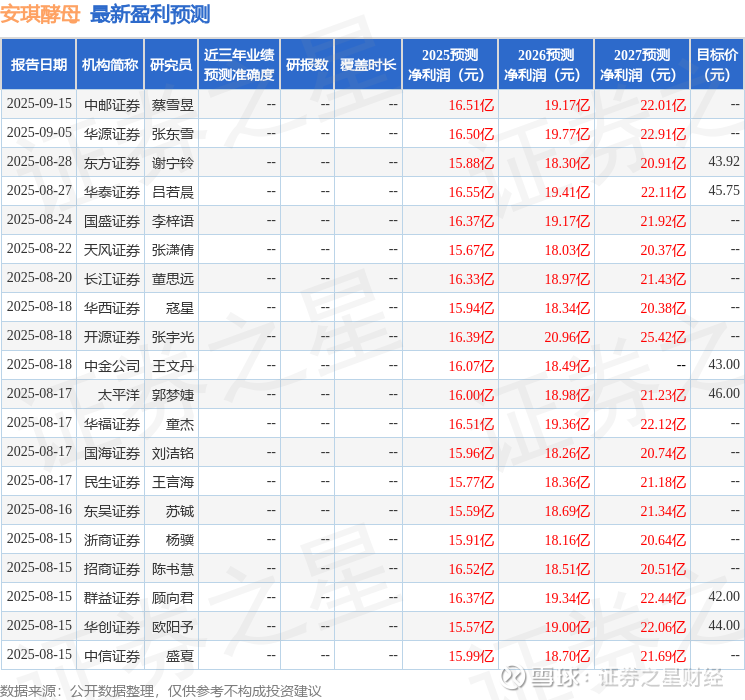Click the 安琪酵母 title text
745x700 pixels.
40,14
